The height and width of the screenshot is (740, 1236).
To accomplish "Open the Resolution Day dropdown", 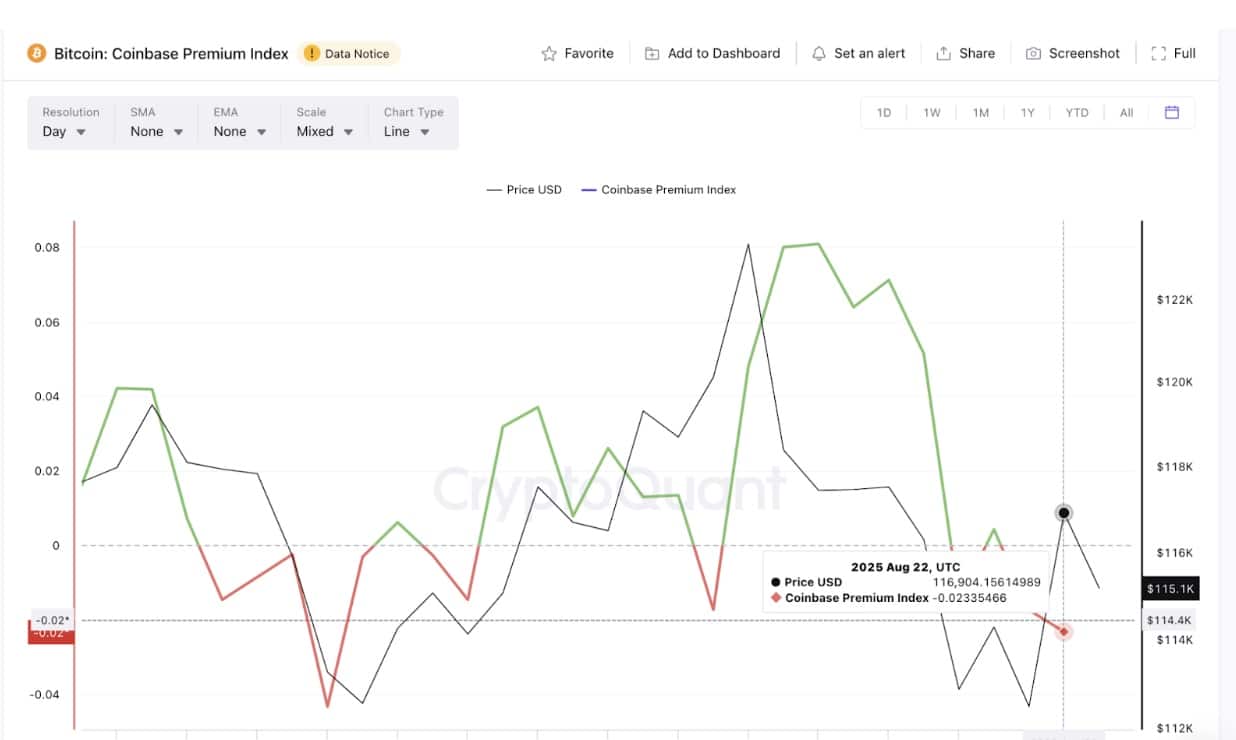I will pos(70,122).
